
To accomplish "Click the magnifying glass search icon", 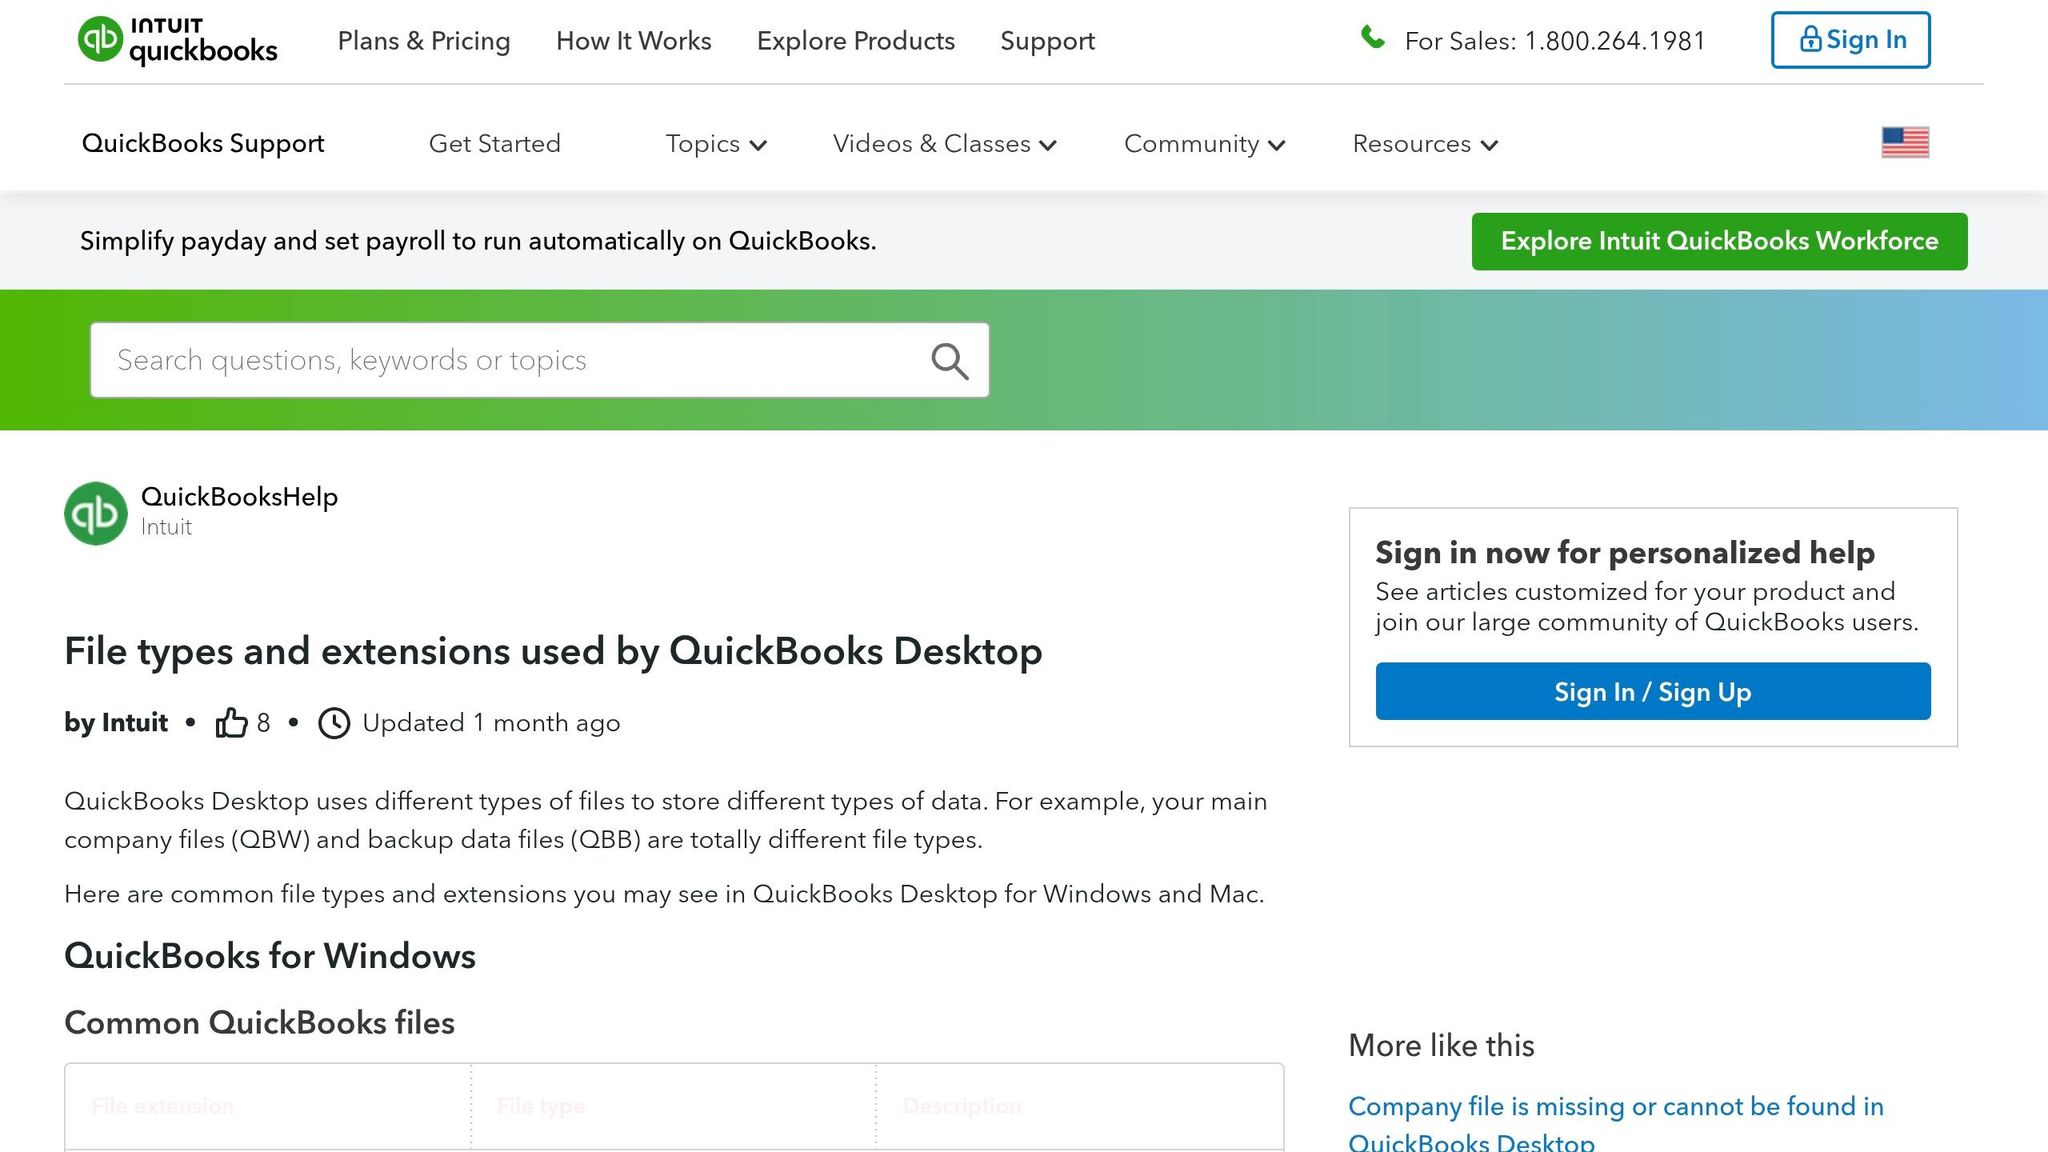I will pyautogui.click(x=949, y=361).
